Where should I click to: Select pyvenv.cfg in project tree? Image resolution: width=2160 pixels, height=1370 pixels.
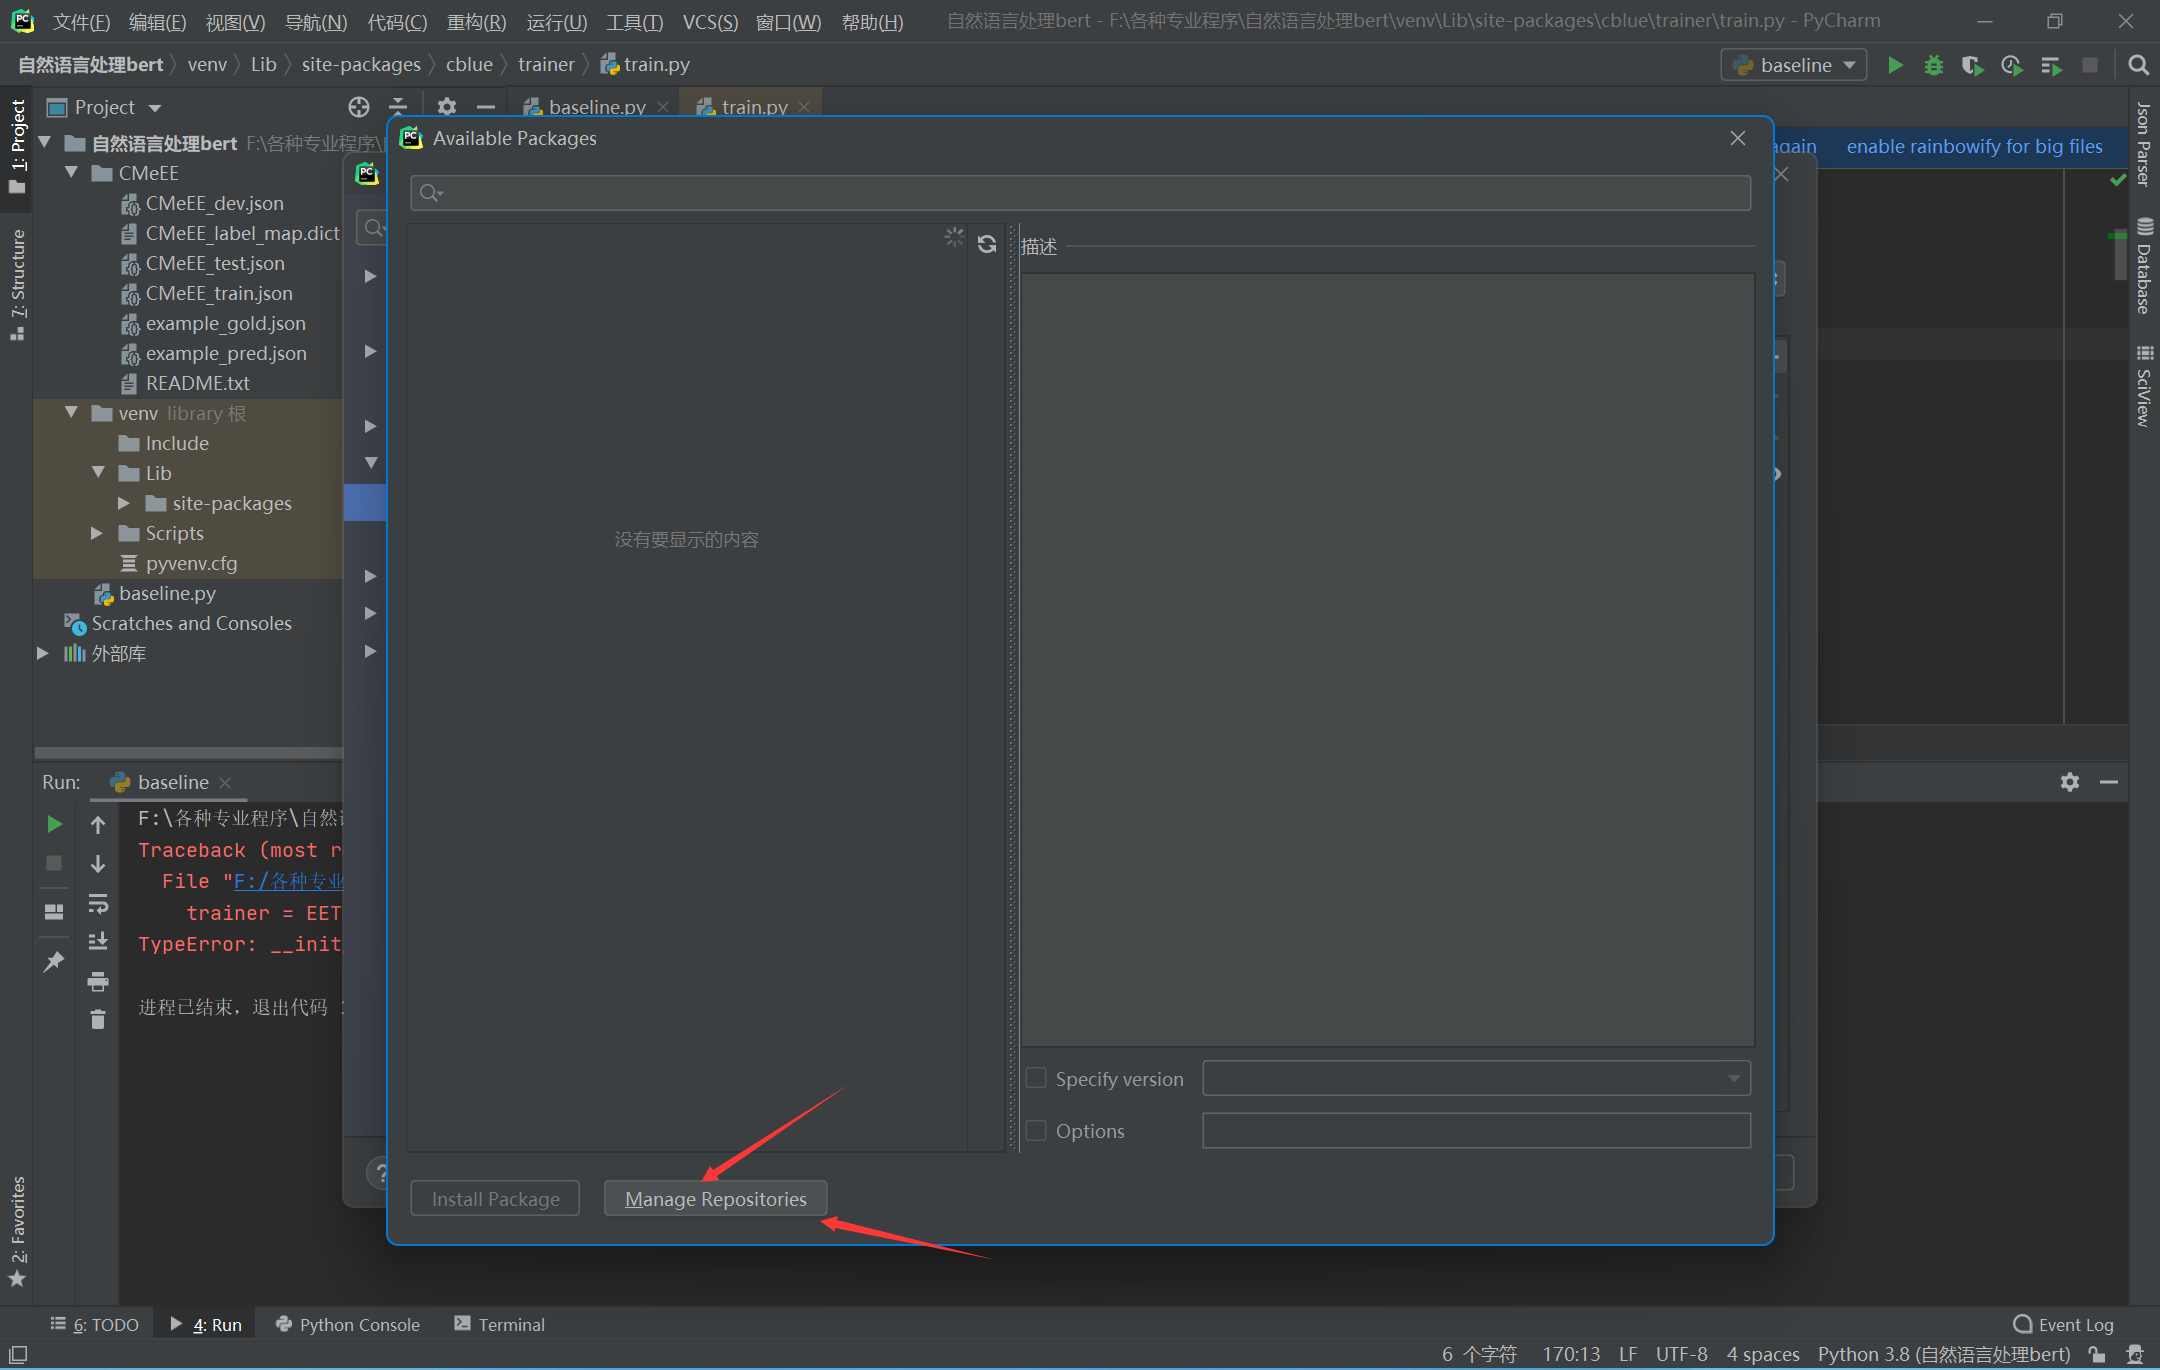191,563
